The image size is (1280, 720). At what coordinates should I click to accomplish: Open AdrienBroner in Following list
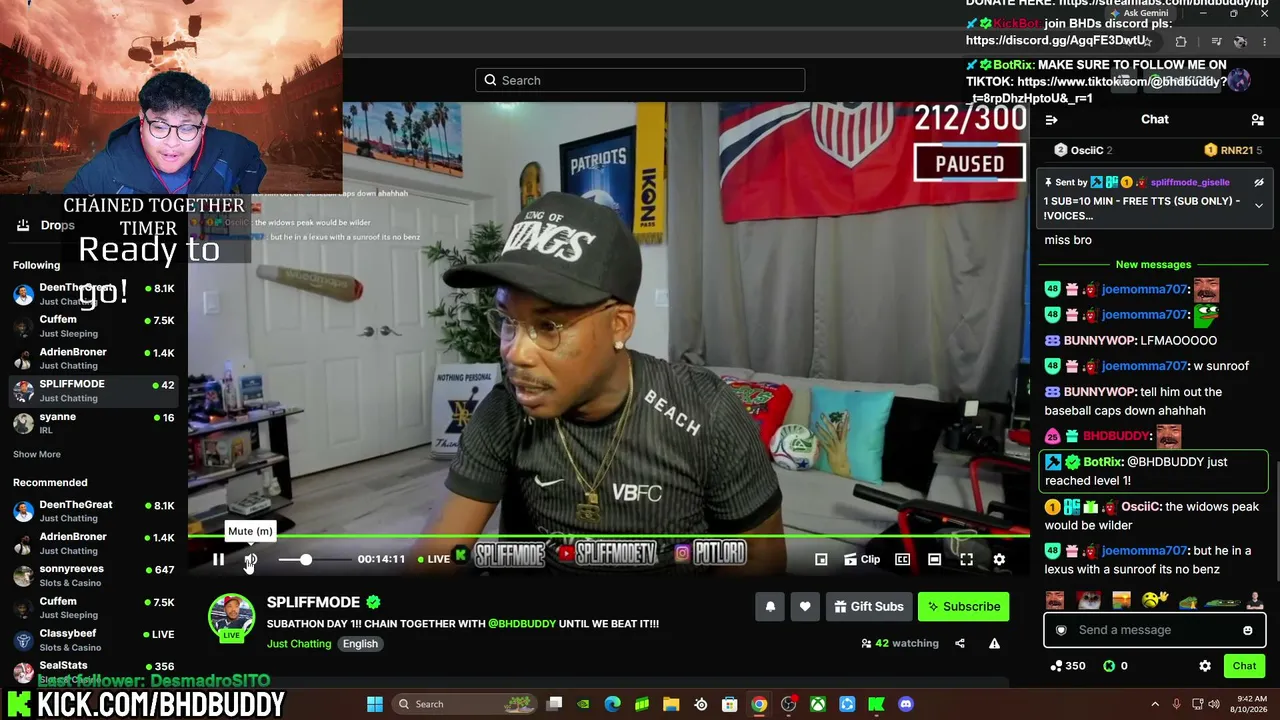coord(94,358)
